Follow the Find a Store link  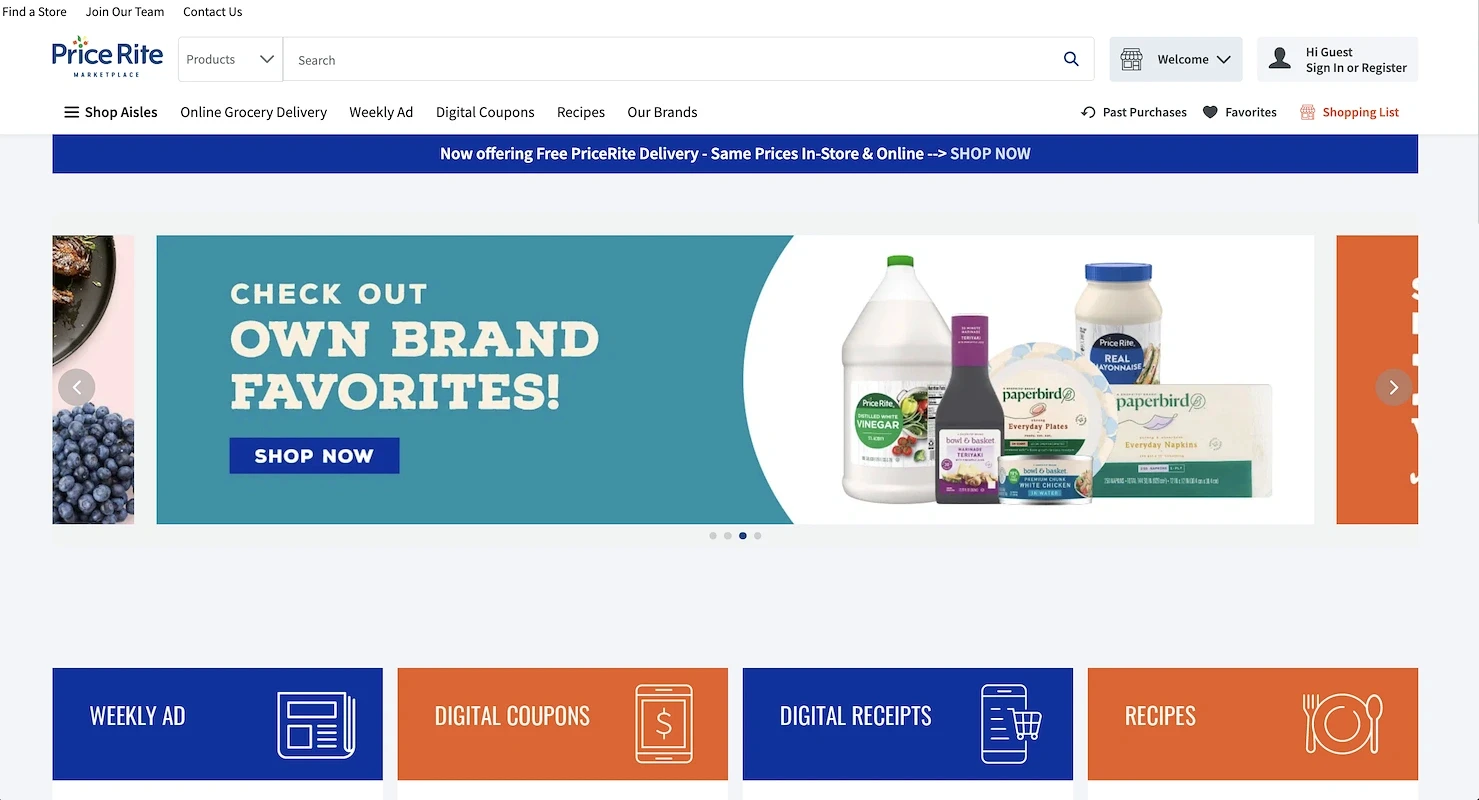pos(34,12)
